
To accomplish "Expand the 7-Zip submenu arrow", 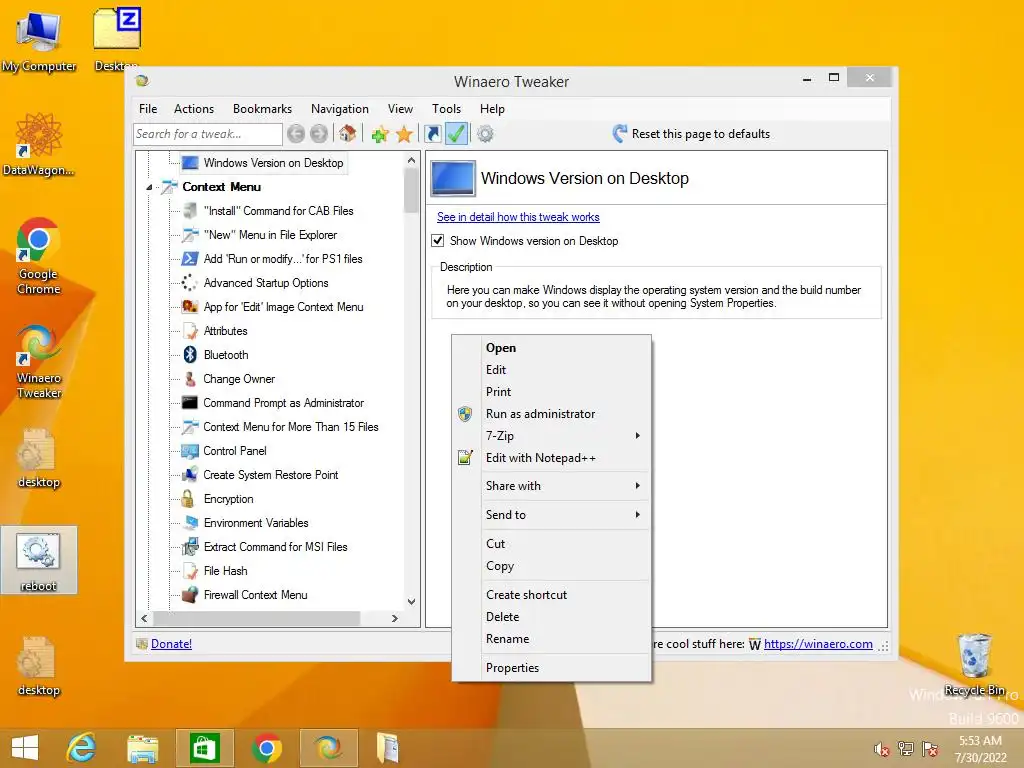I will point(637,436).
